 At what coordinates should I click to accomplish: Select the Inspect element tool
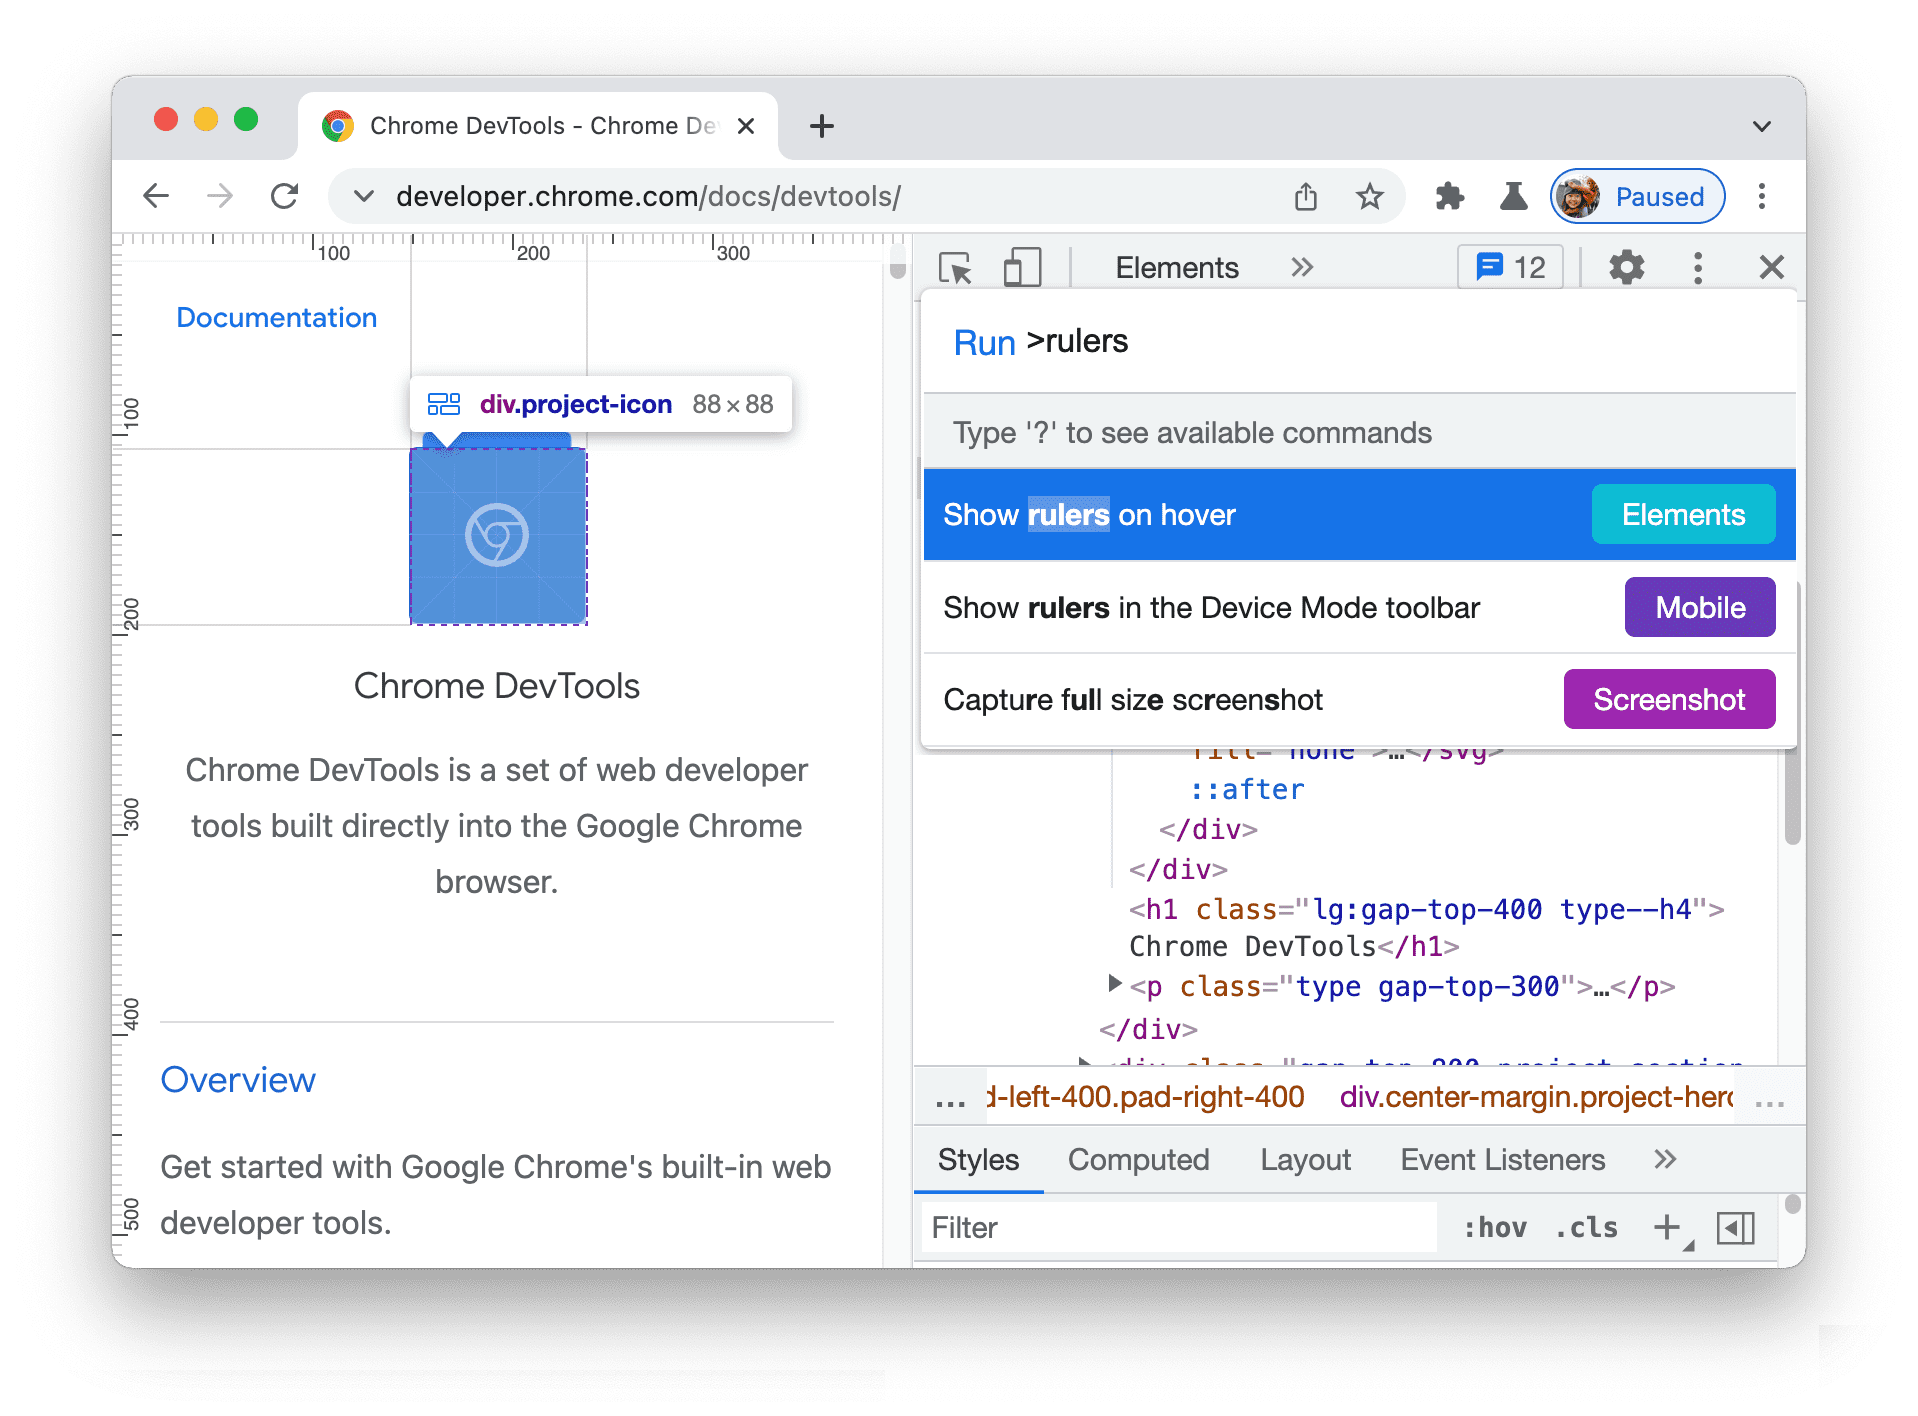(x=955, y=267)
